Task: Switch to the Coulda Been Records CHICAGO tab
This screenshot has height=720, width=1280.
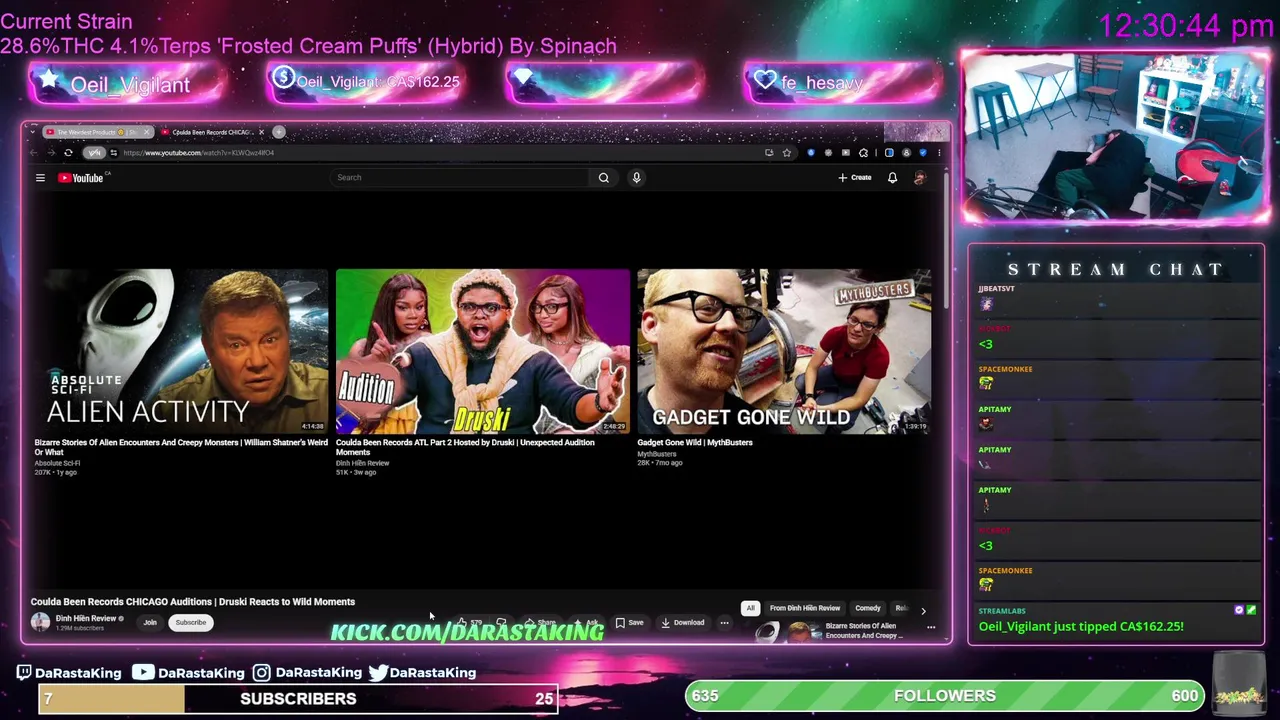Action: 210,132
